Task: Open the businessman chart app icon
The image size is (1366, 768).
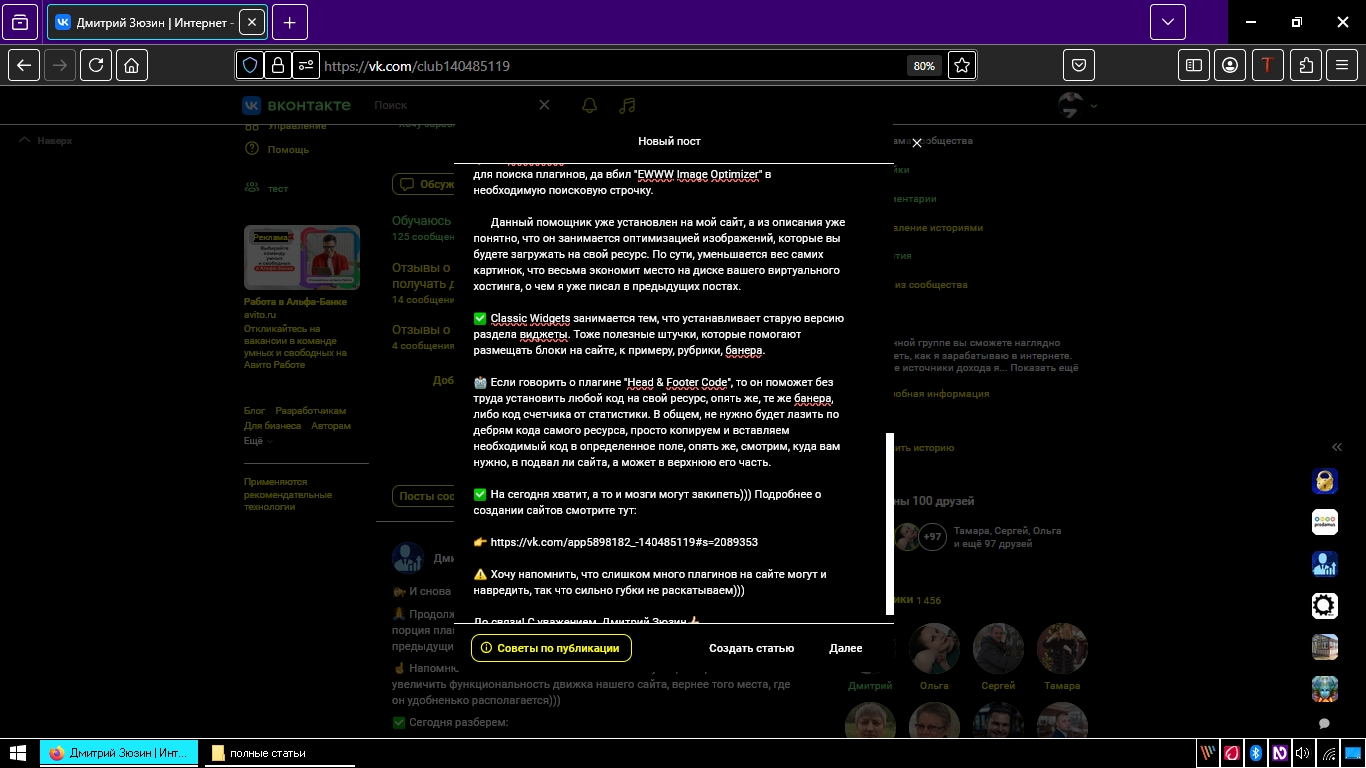Action: [1325, 564]
